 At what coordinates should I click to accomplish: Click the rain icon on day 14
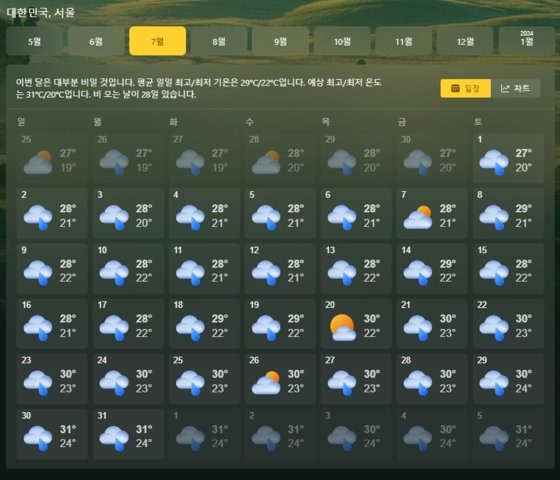418,273
